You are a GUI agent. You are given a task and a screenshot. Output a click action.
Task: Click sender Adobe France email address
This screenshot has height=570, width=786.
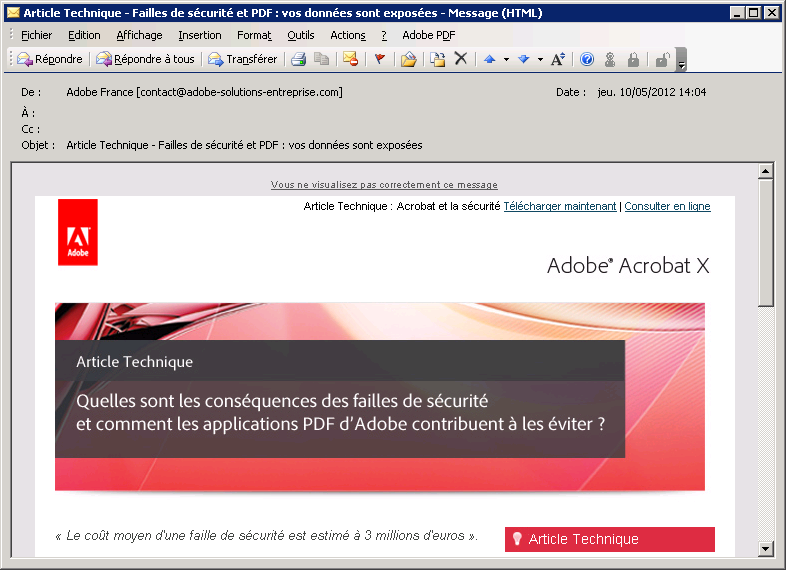point(205,92)
